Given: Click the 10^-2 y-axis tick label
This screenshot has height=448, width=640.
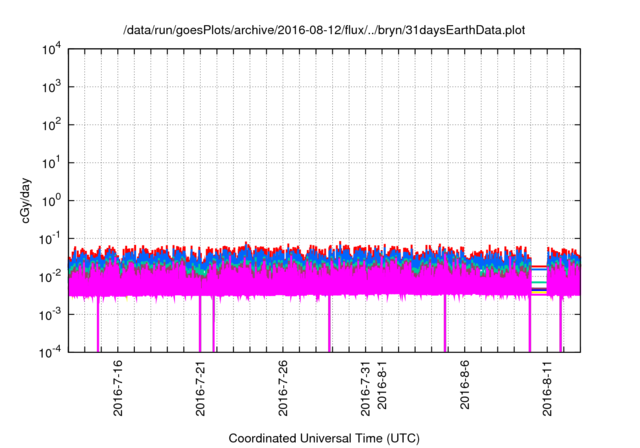Looking at the screenshot, I should tap(50, 277).
